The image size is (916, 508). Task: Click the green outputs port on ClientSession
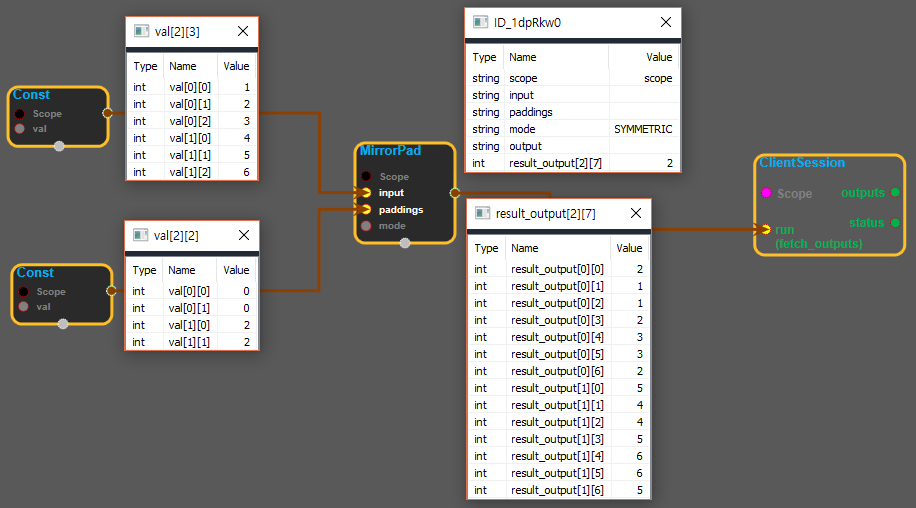pyautogui.click(x=895, y=192)
